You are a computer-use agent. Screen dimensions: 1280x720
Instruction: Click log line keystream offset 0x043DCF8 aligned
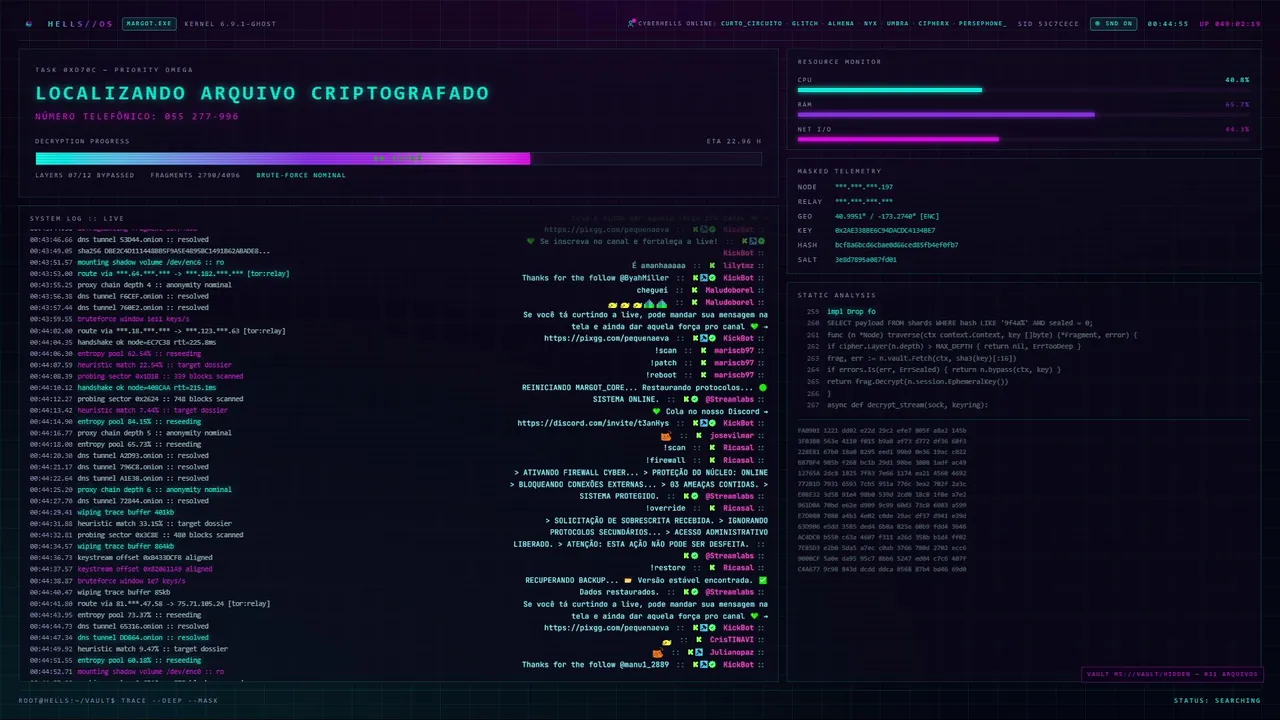pos(121,557)
